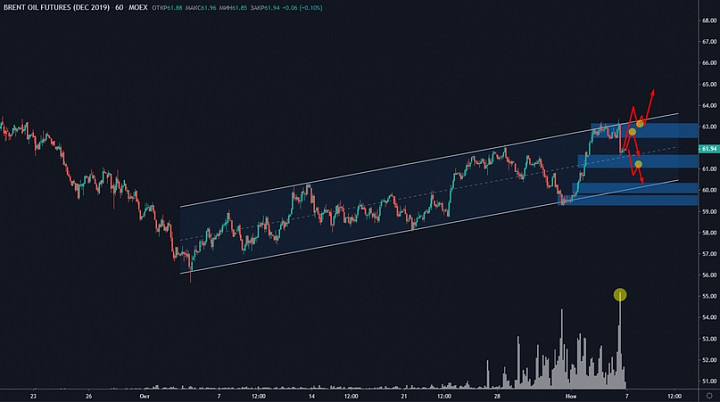The width and height of the screenshot is (720, 402).
Task: Click the 56.00 price axis label
Action: pyautogui.click(x=709, y=275)
